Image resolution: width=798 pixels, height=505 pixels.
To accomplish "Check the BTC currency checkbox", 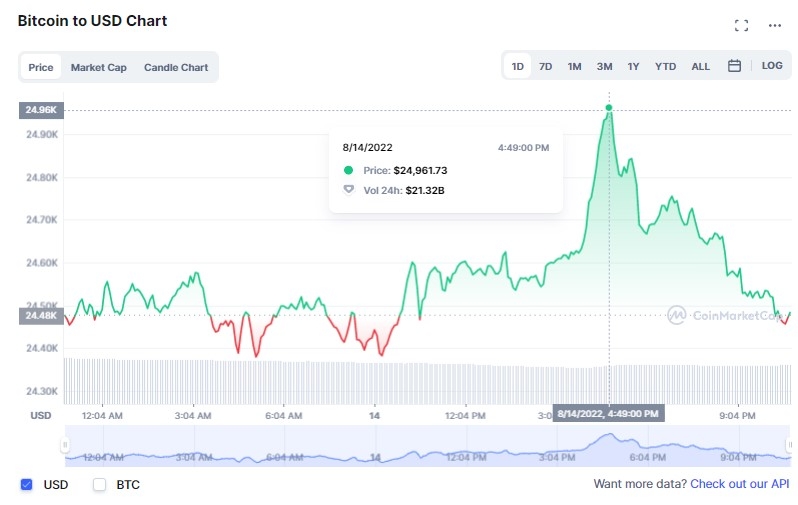I will (99, 485).
